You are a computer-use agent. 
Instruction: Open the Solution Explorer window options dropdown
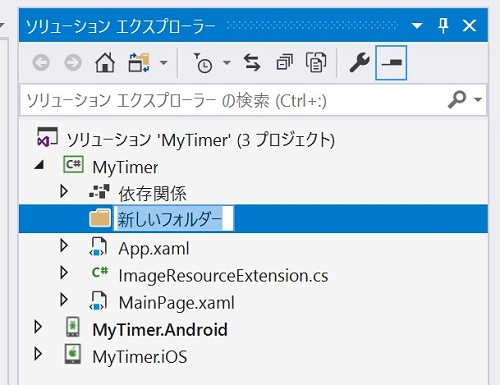[x=417, y=25]
